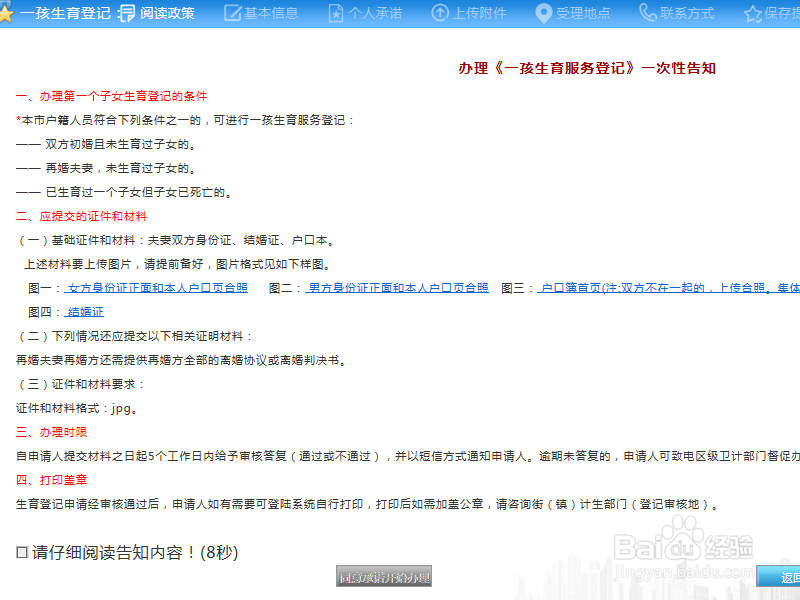Click the 图二： label
This screenshot has width=800, height=600.
[286, 288]
